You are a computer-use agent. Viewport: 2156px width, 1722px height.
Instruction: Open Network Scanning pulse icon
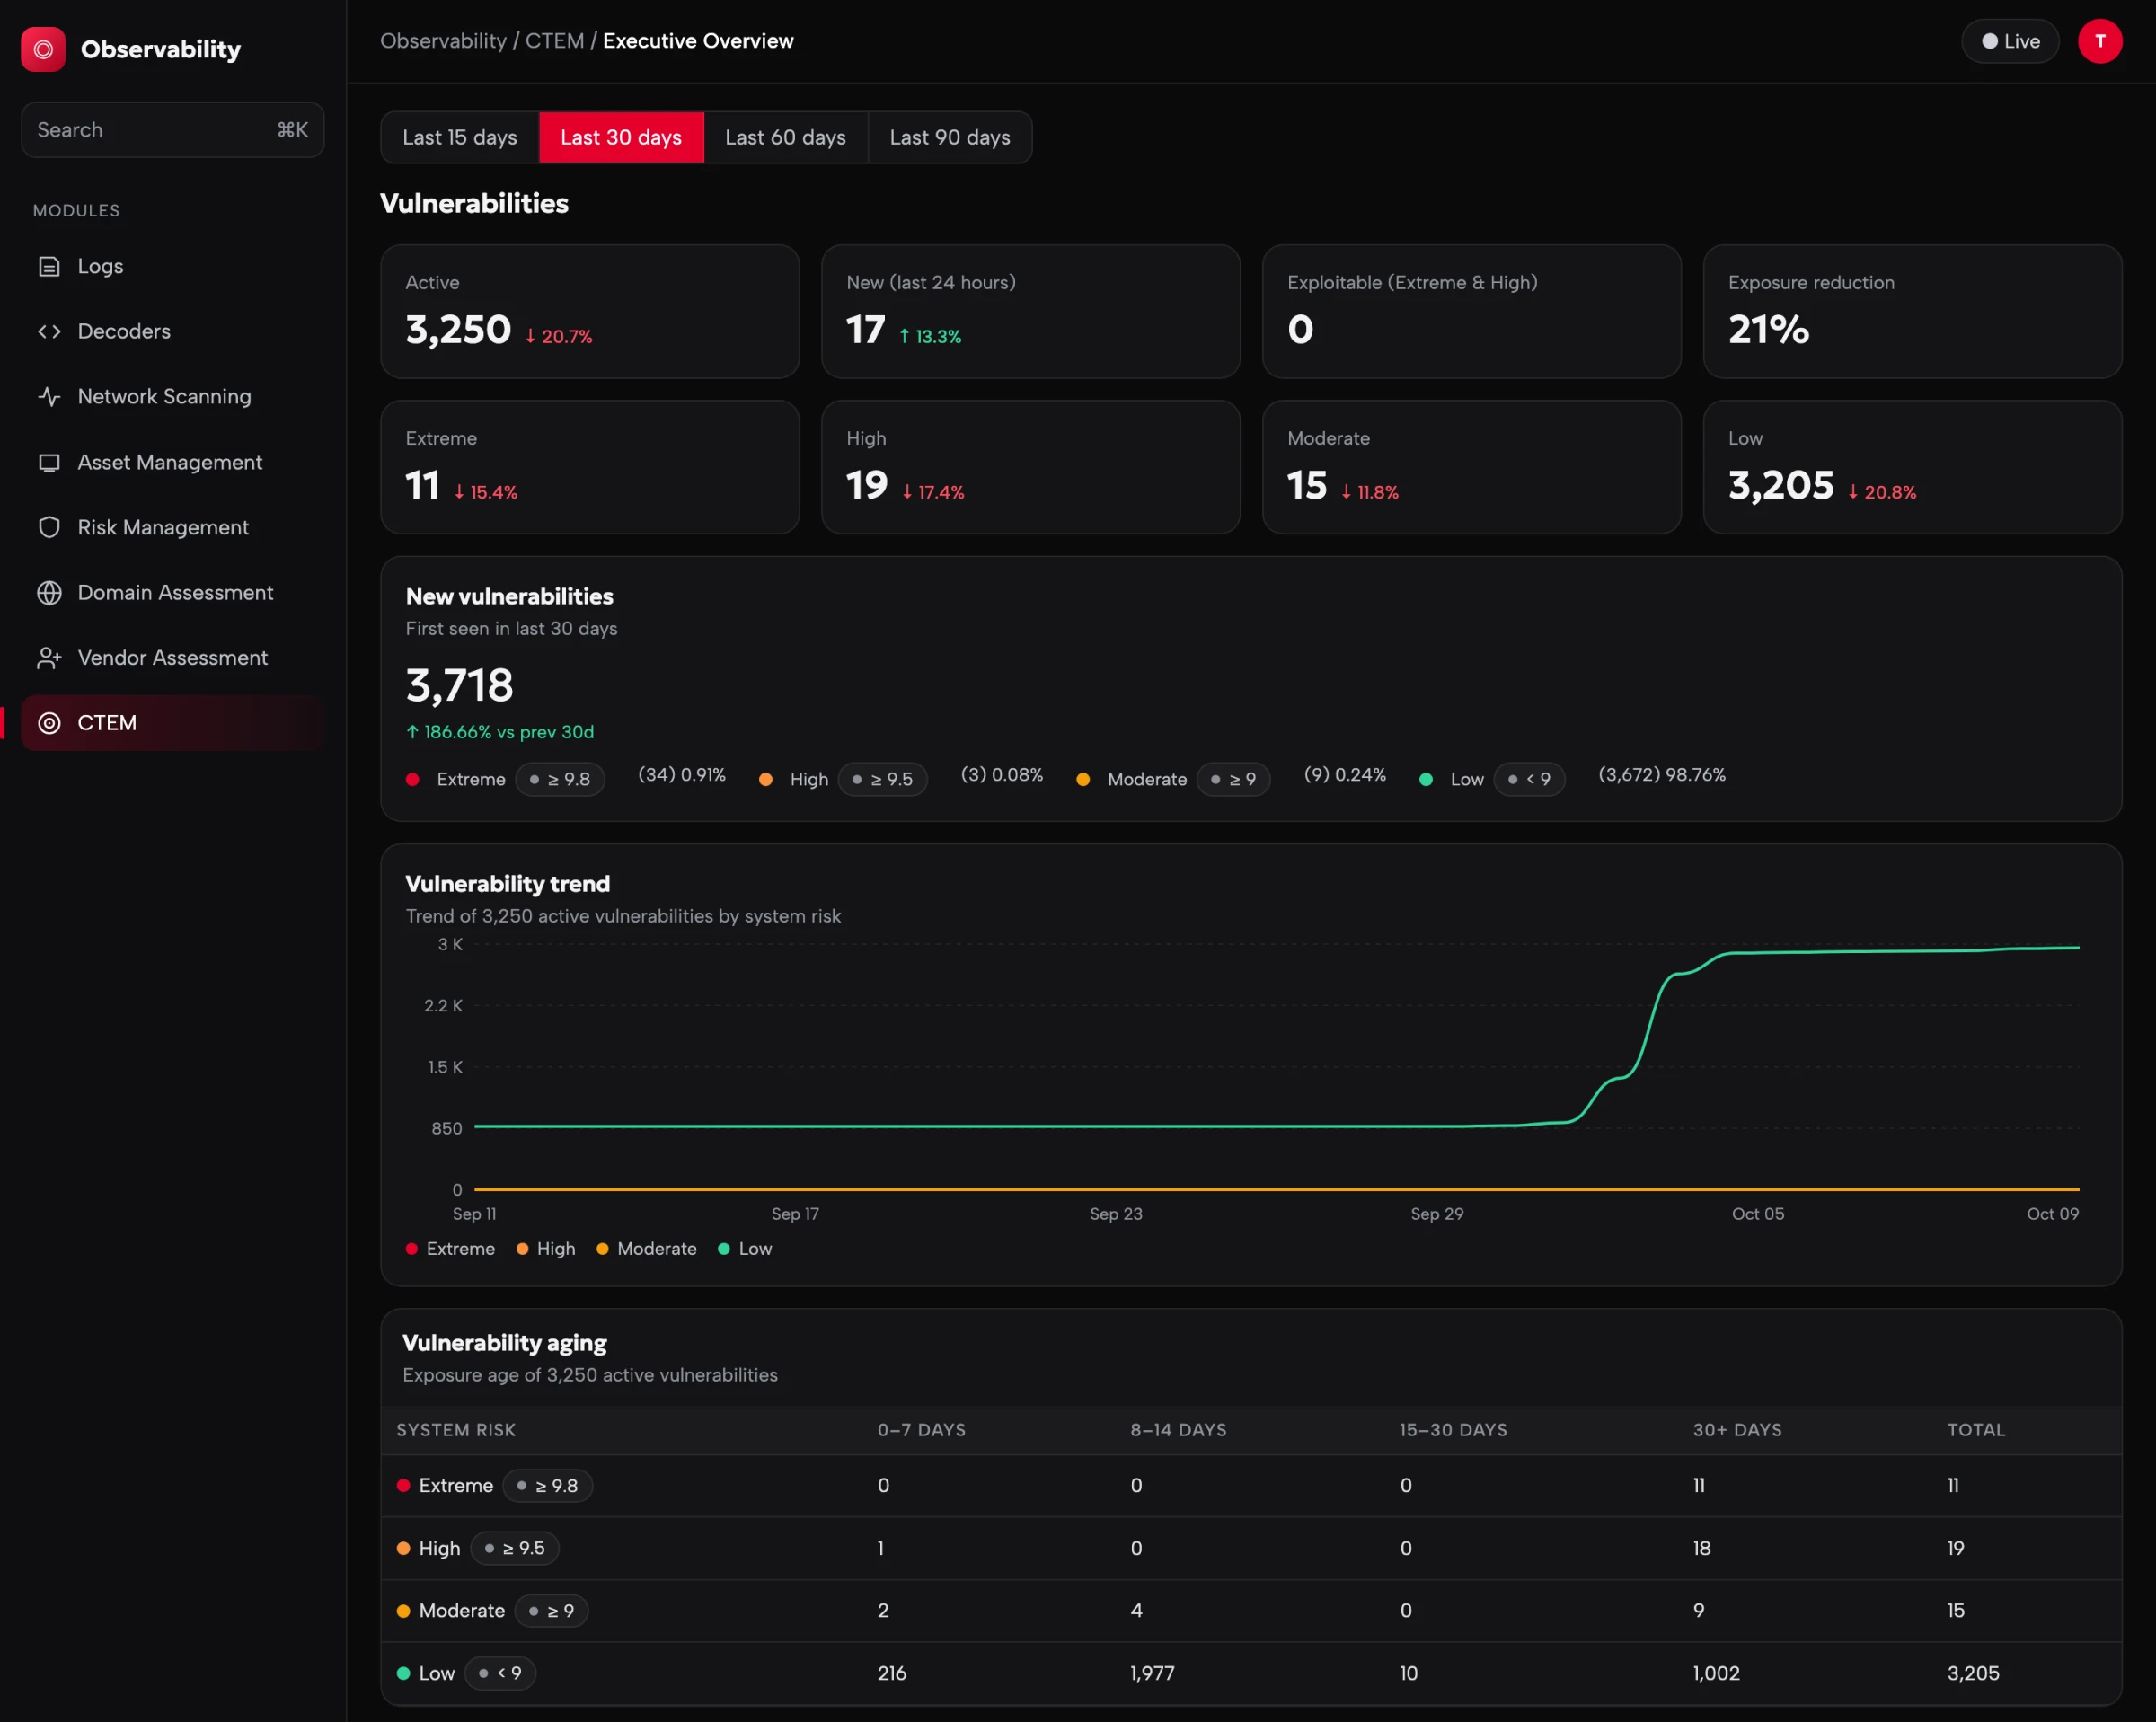click(x=49, y=397)
